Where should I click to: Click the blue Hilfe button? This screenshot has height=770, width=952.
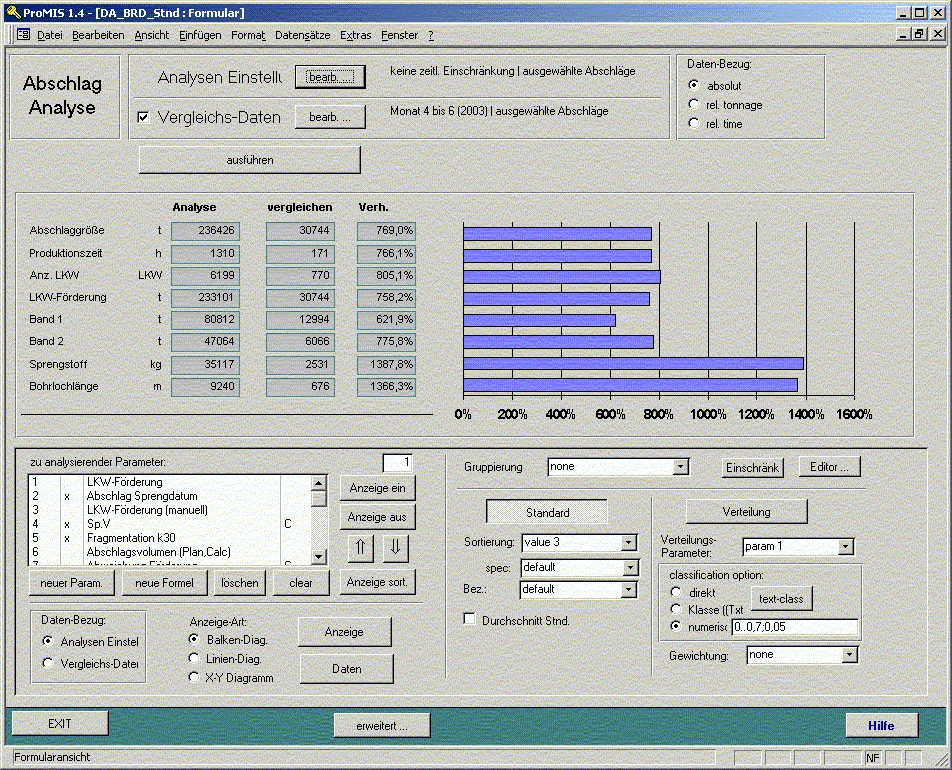click(x=881, y=725)
